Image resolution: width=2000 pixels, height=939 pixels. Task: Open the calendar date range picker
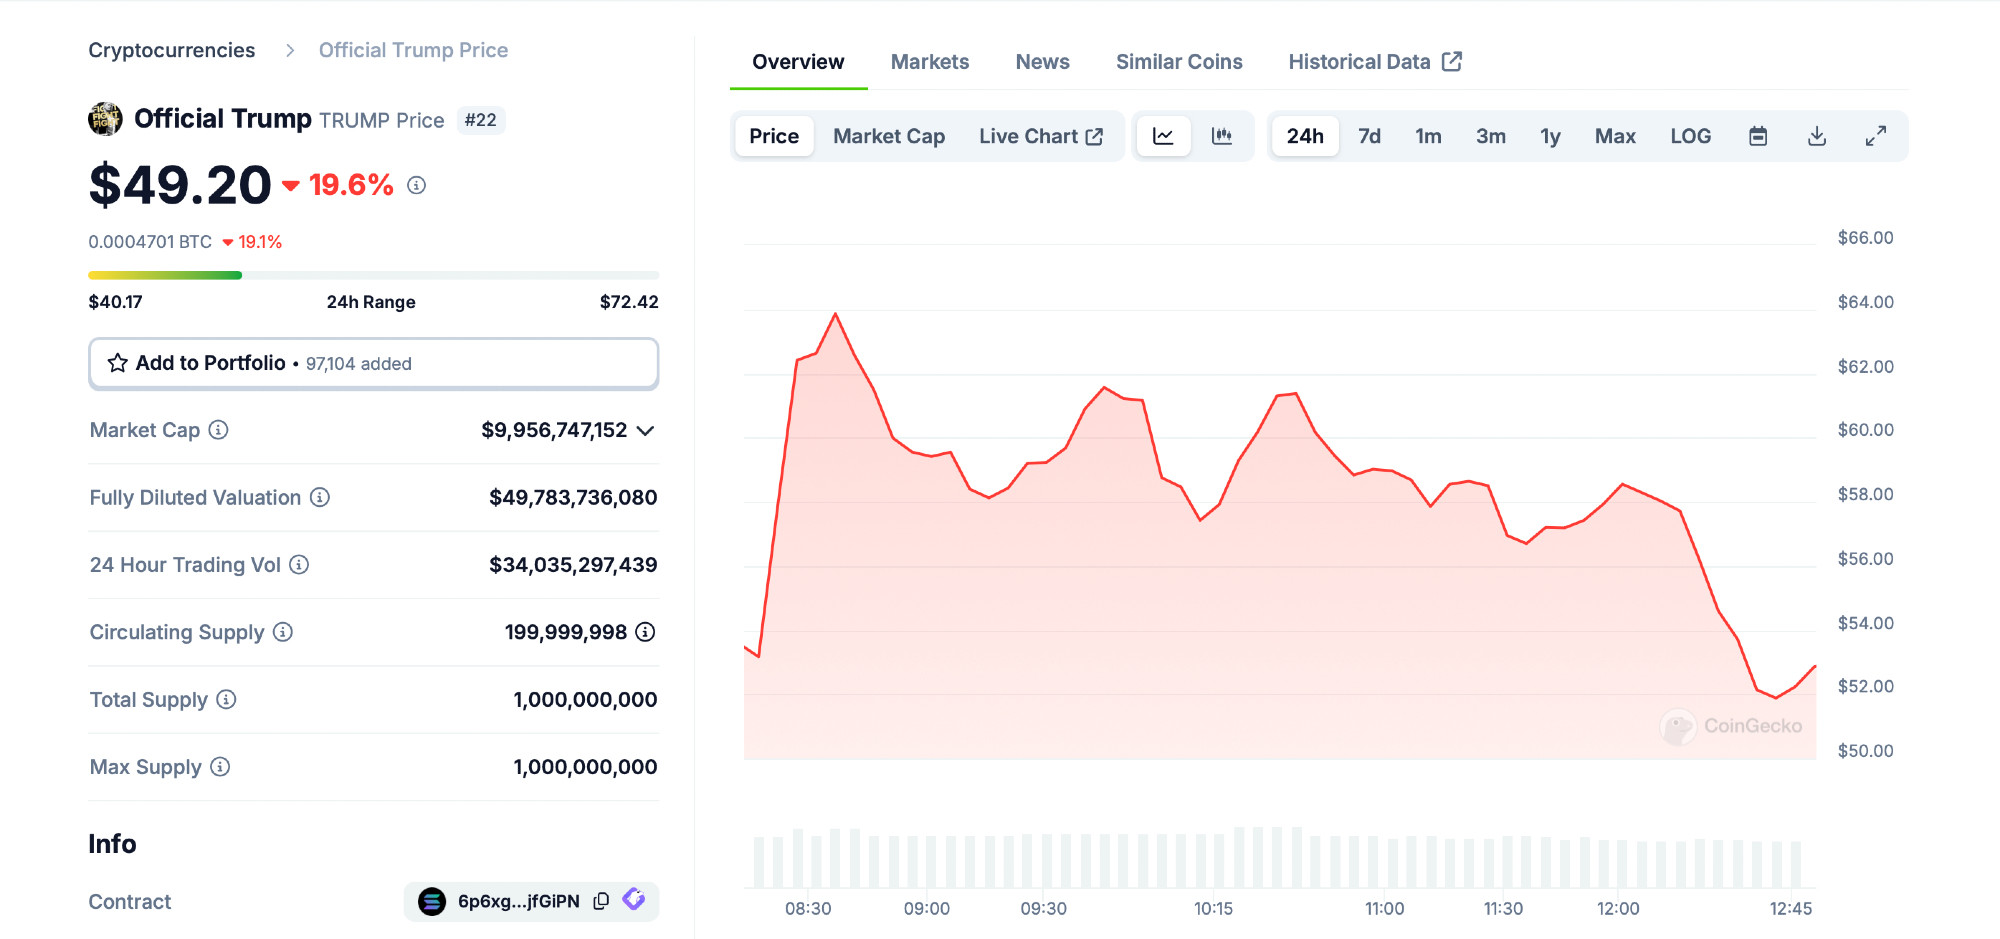[1758, 136]
